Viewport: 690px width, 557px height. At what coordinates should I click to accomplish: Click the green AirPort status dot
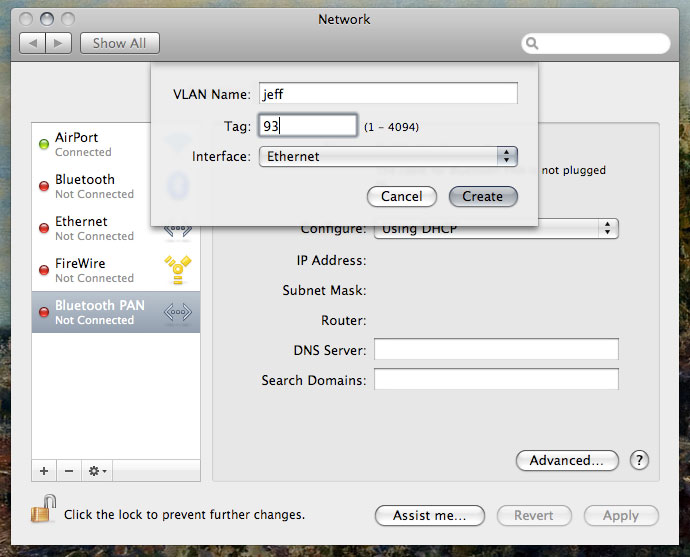44,144
